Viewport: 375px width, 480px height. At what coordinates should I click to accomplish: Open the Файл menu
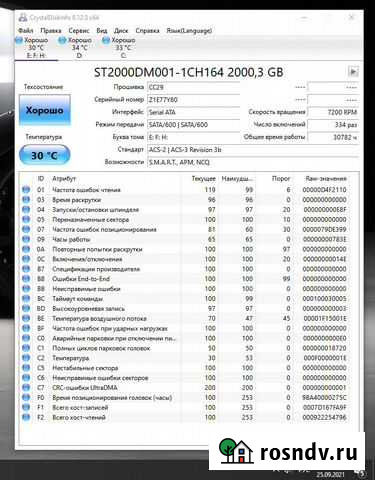coord(26,30)
